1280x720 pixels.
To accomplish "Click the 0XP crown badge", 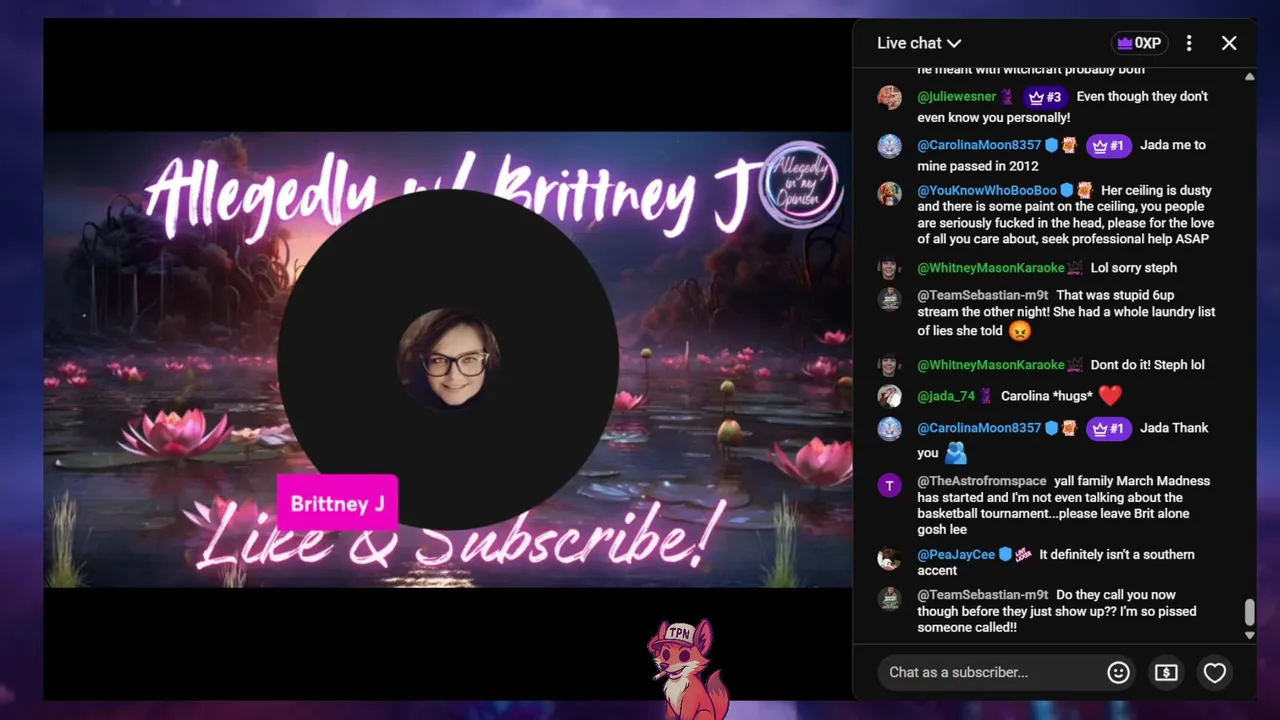I will click(x=1139, y=43).
